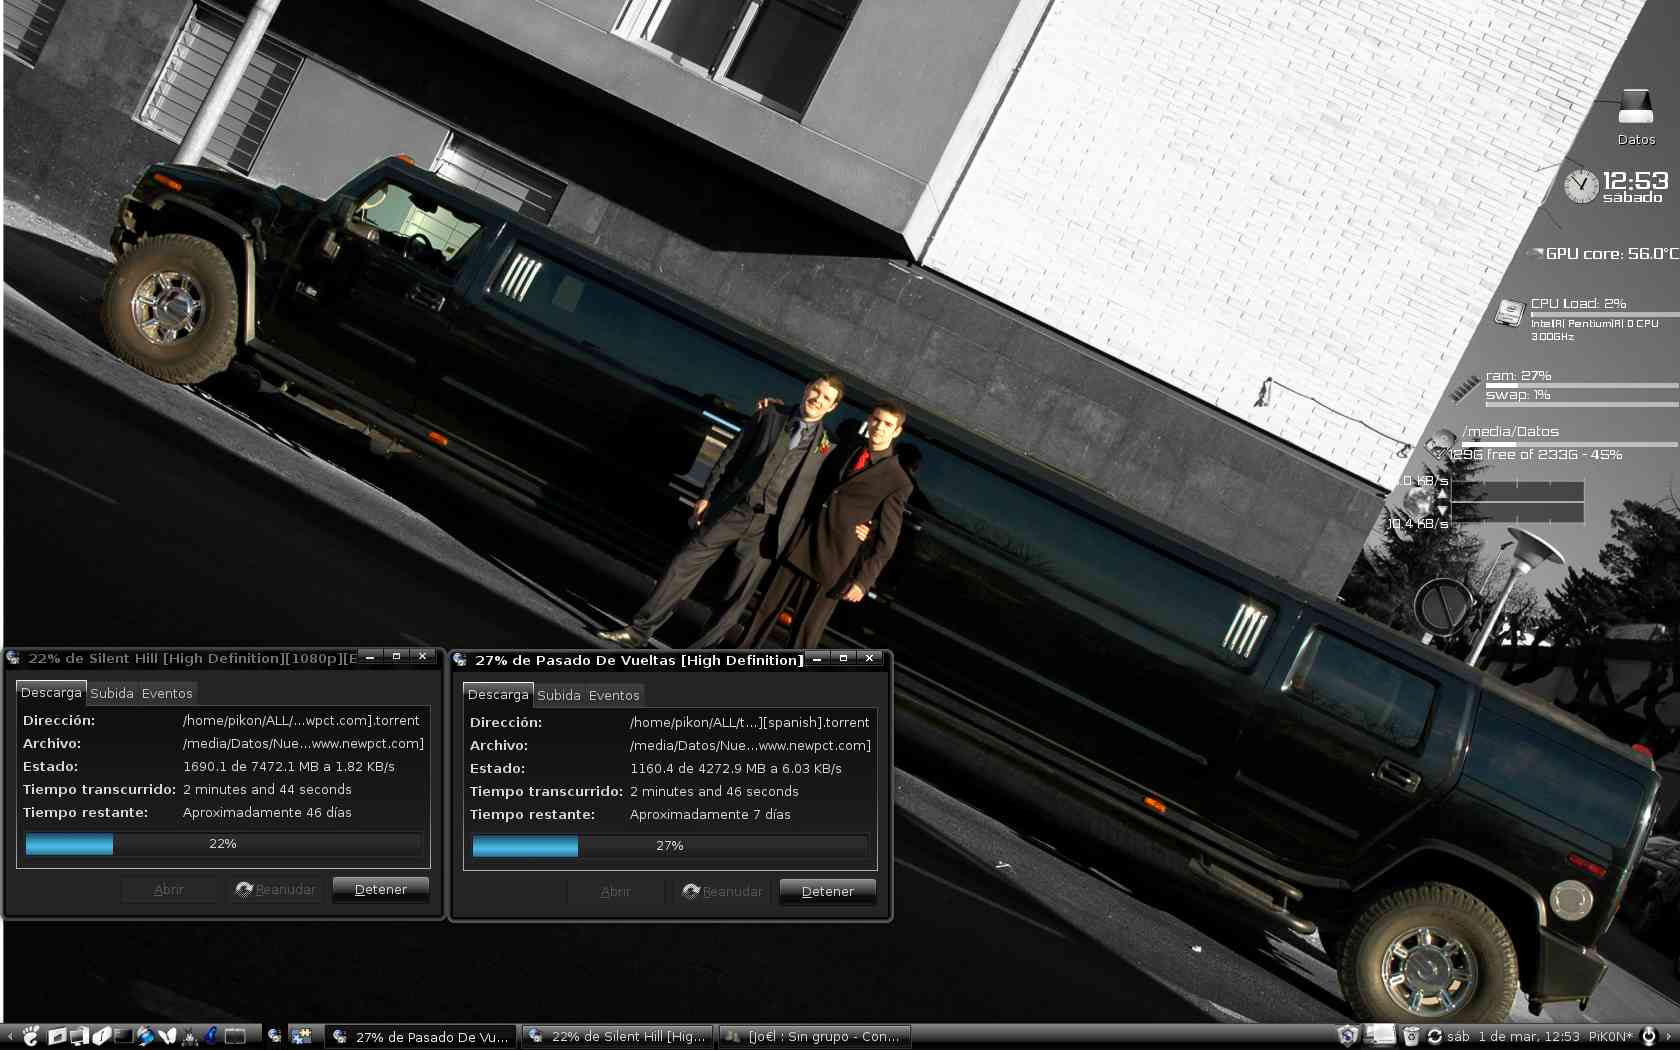
Task: Click Abrir in the Pasado De Vueltas window
Action: (616, 891)
